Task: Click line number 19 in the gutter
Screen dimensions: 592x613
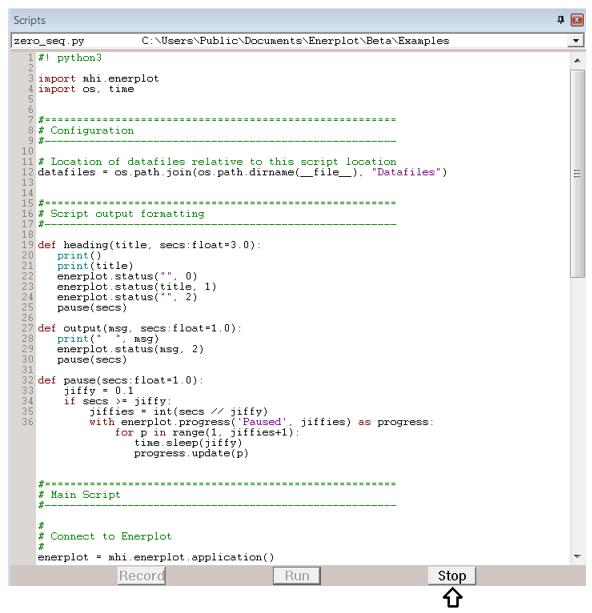Action: point(27,245)
